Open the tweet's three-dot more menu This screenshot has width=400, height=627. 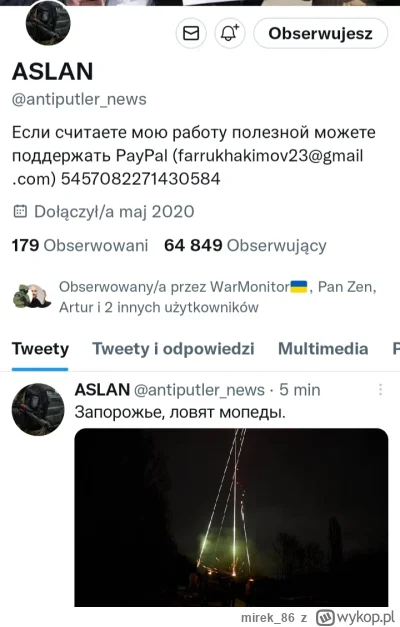click(x=380, y=389)
